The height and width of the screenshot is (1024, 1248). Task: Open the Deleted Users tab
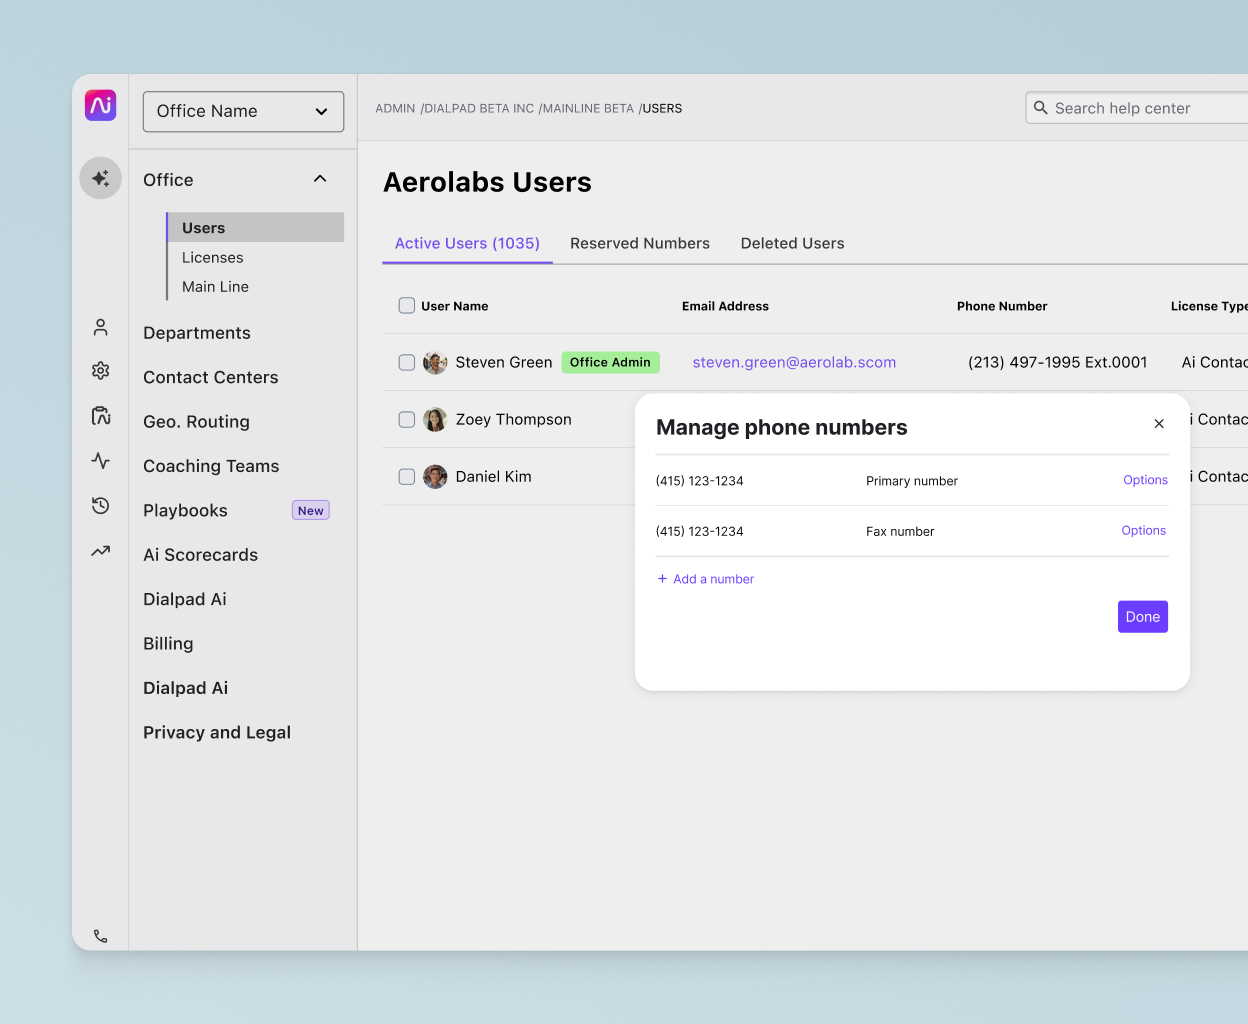(792, 243)
